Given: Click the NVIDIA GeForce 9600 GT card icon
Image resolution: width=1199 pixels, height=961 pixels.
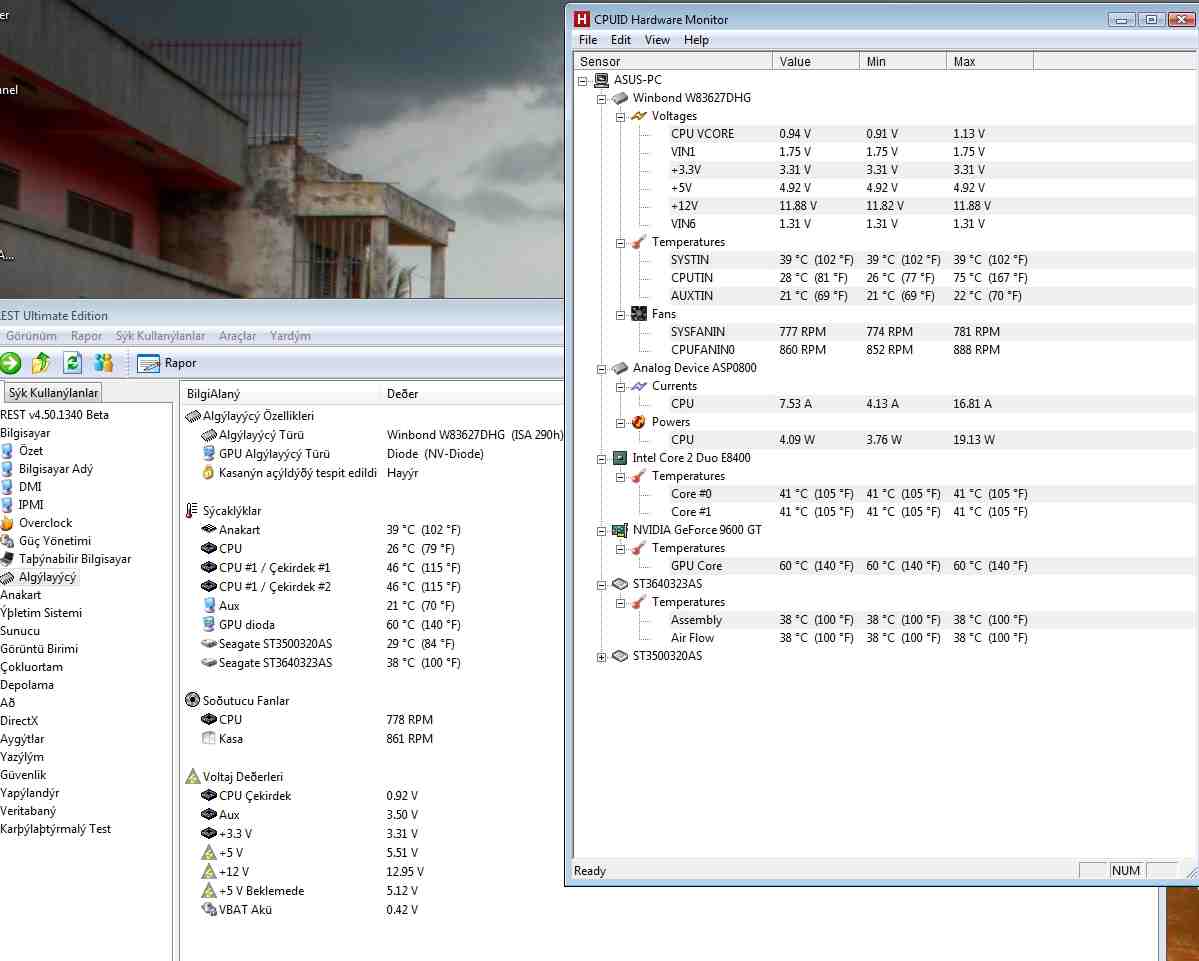Looking at the screenshot, I should (x=620, y=530).
